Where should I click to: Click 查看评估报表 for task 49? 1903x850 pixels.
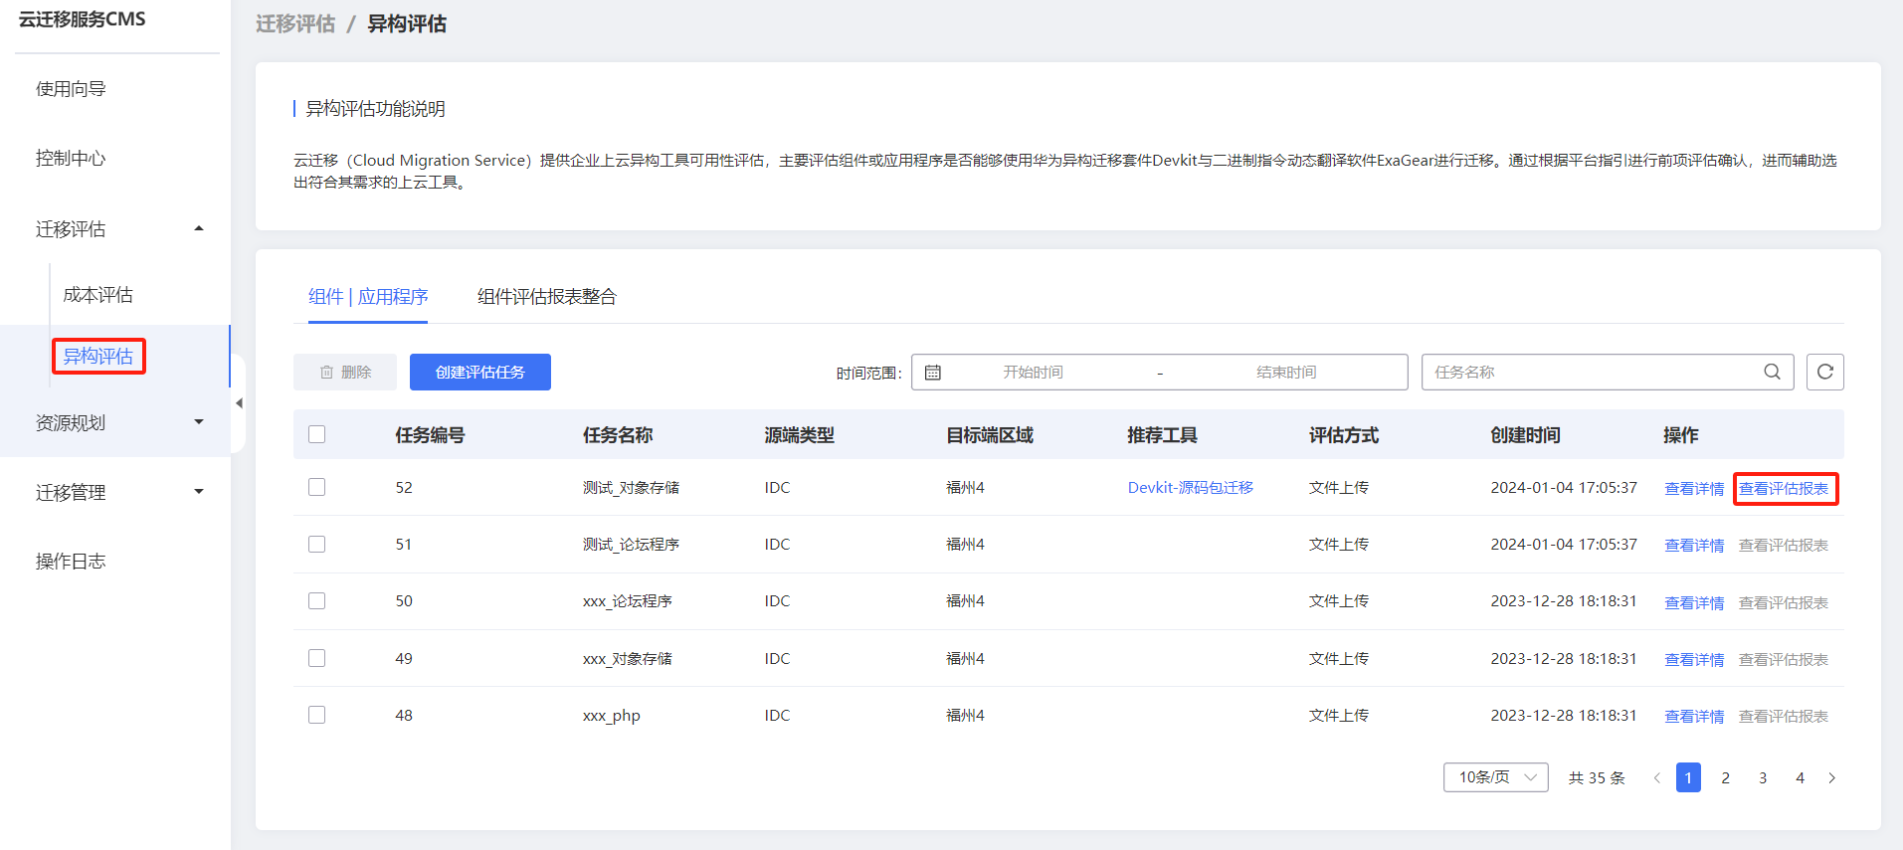coord(1784,659)
